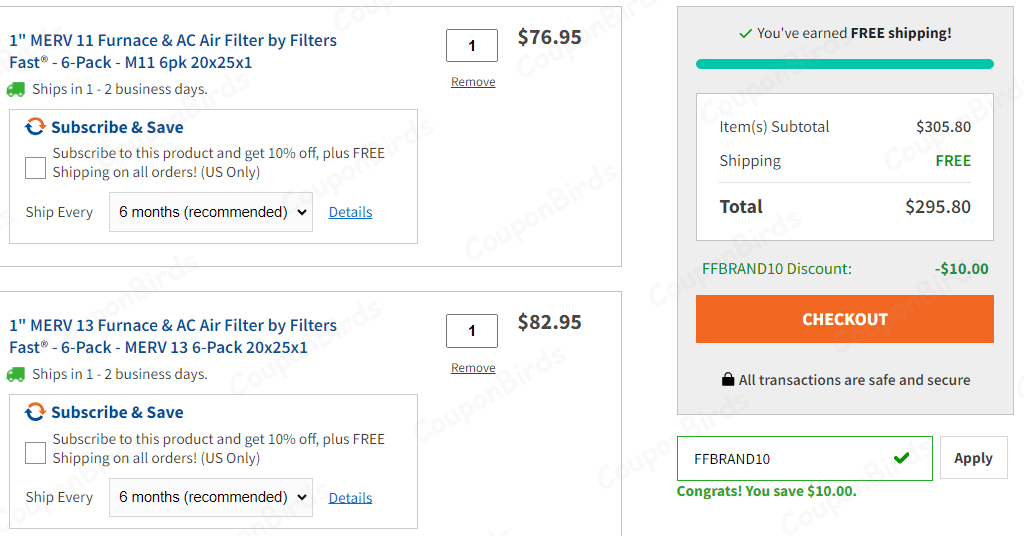
Task: Click green checkmark inside the coupon field
Action: point(902,458)
